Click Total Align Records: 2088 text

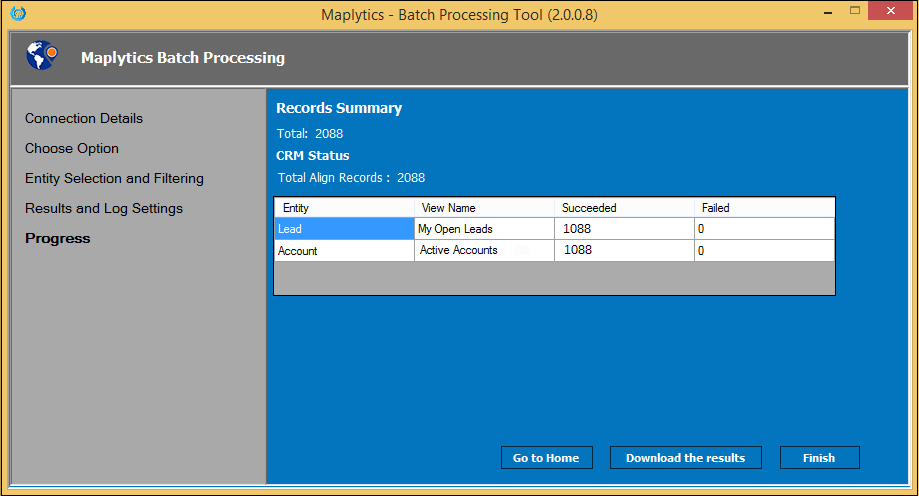click(x=351, y=178)
